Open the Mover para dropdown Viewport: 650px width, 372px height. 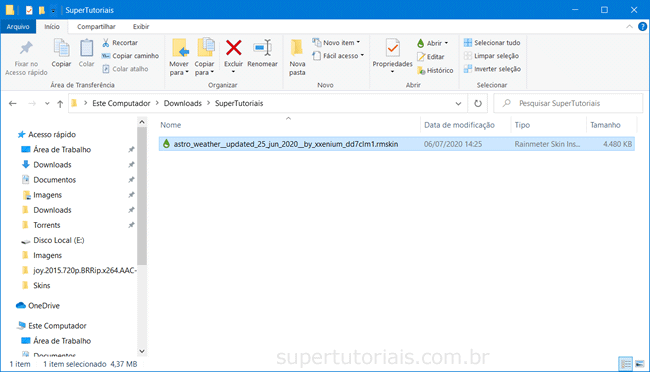(x=179, y=58)
